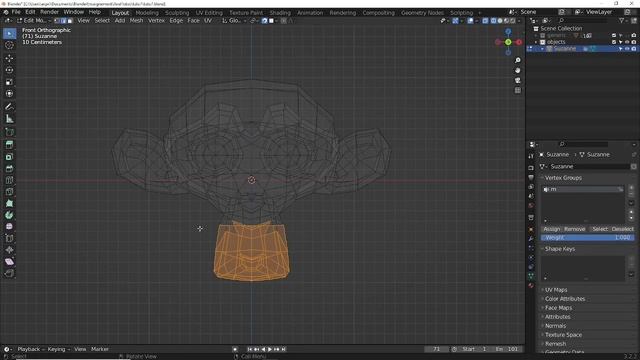The width and height of the screenshot is (640, 360).
Task: Activate the Poly Build tool
Action: pos(9,203)
